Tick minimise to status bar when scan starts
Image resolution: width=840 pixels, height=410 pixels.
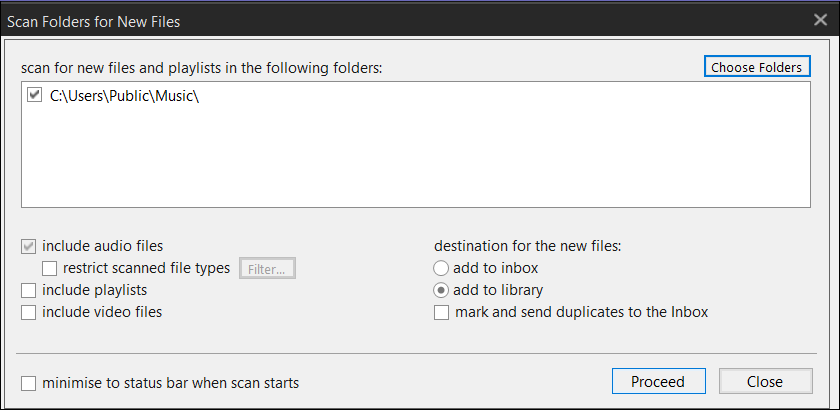(29, 382)
